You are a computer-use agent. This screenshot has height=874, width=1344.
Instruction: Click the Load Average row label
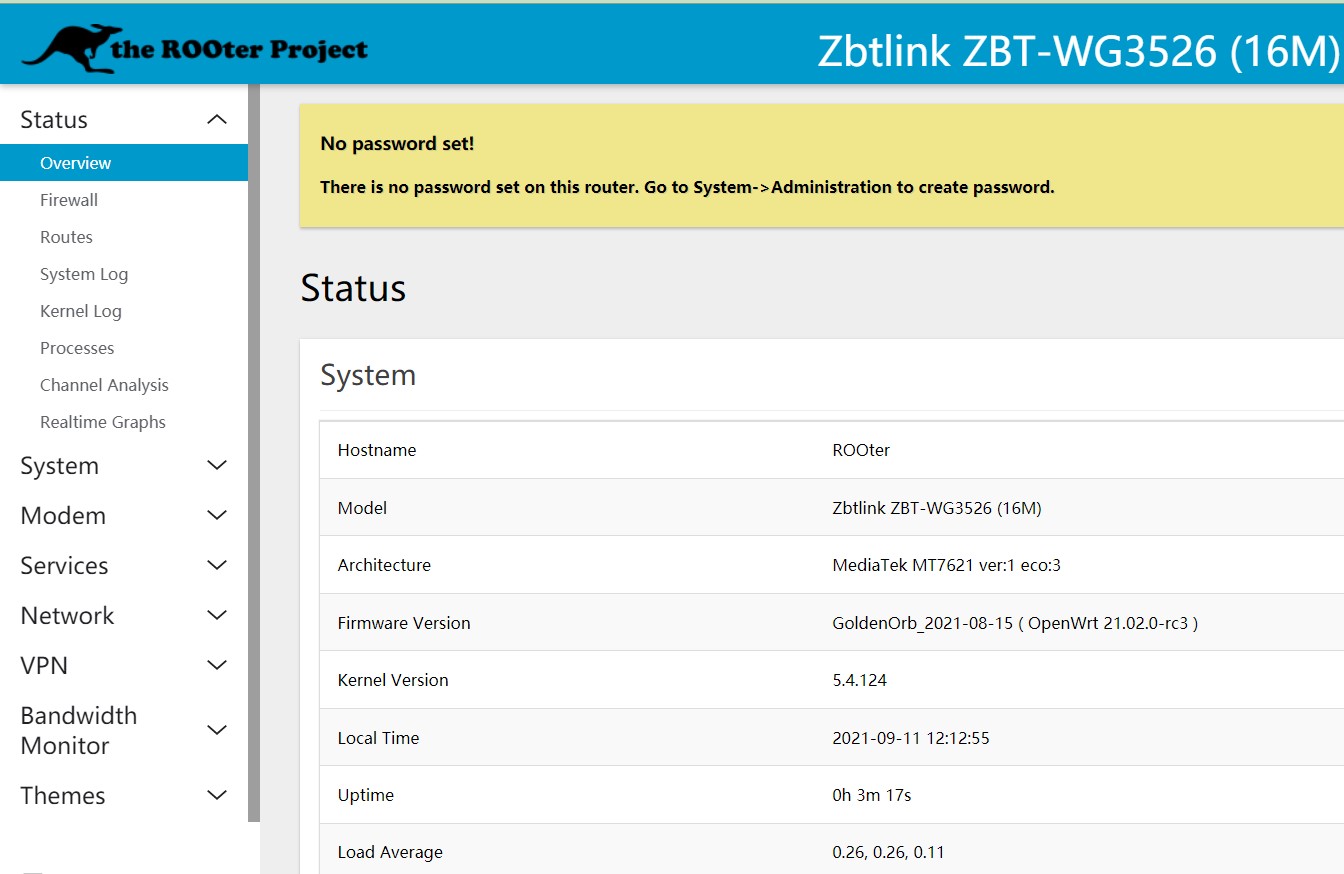pos(390,852)
